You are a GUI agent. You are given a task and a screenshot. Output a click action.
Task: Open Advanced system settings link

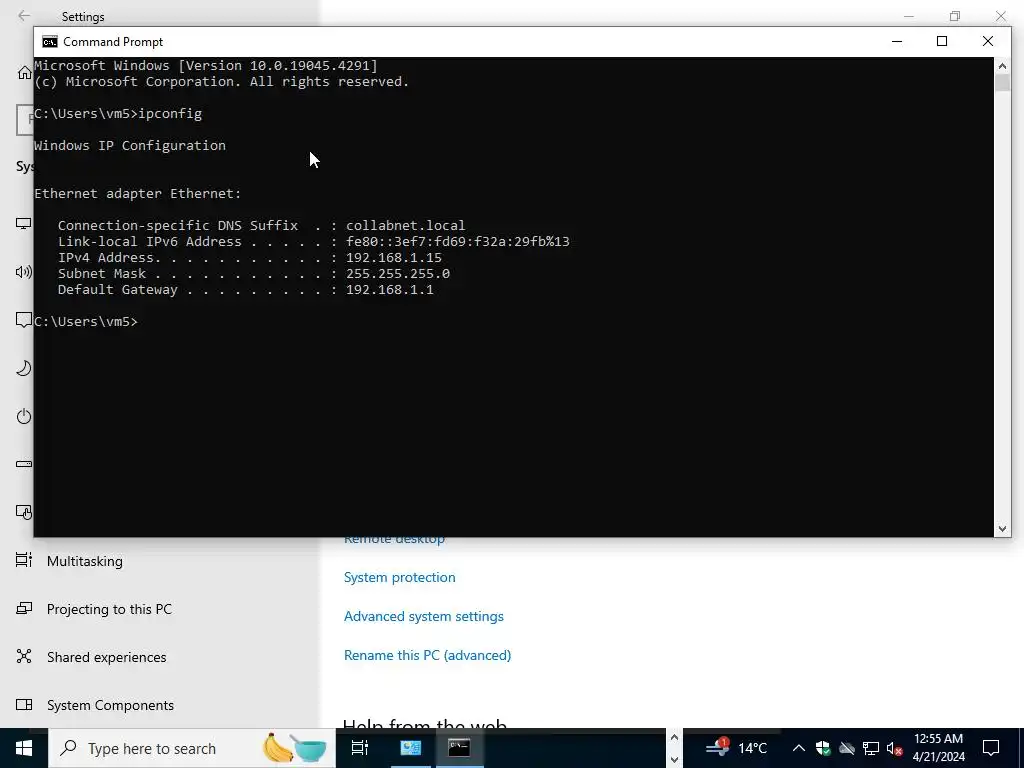pyautogui.click(x=424, y=616)
